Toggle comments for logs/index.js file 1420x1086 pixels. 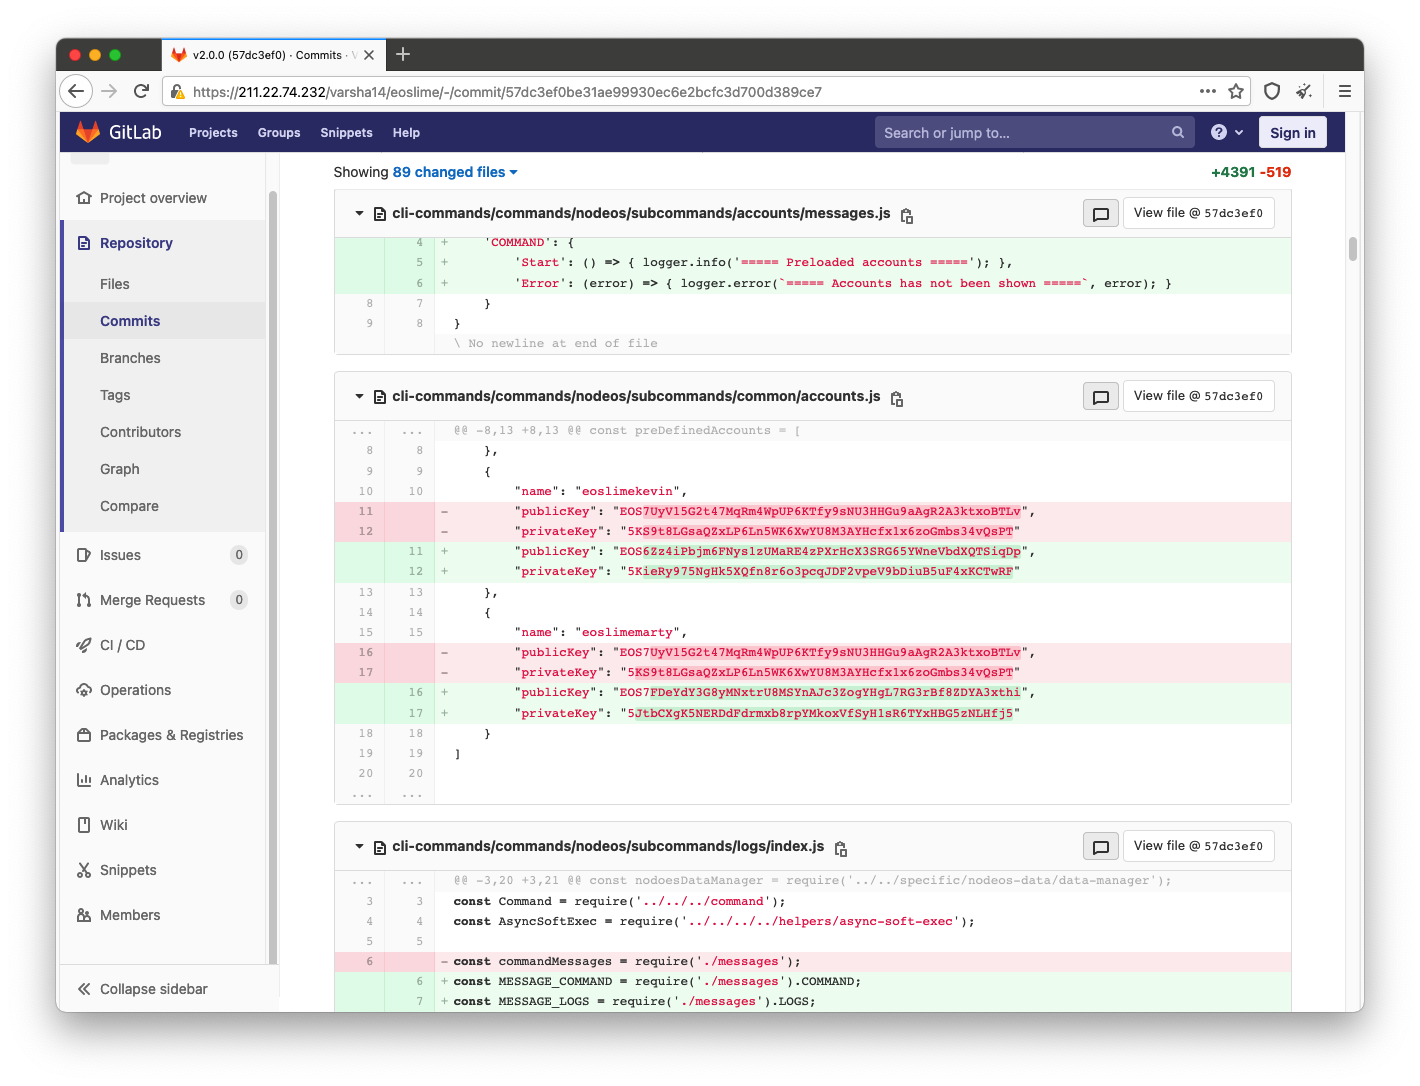point(1101,846)
